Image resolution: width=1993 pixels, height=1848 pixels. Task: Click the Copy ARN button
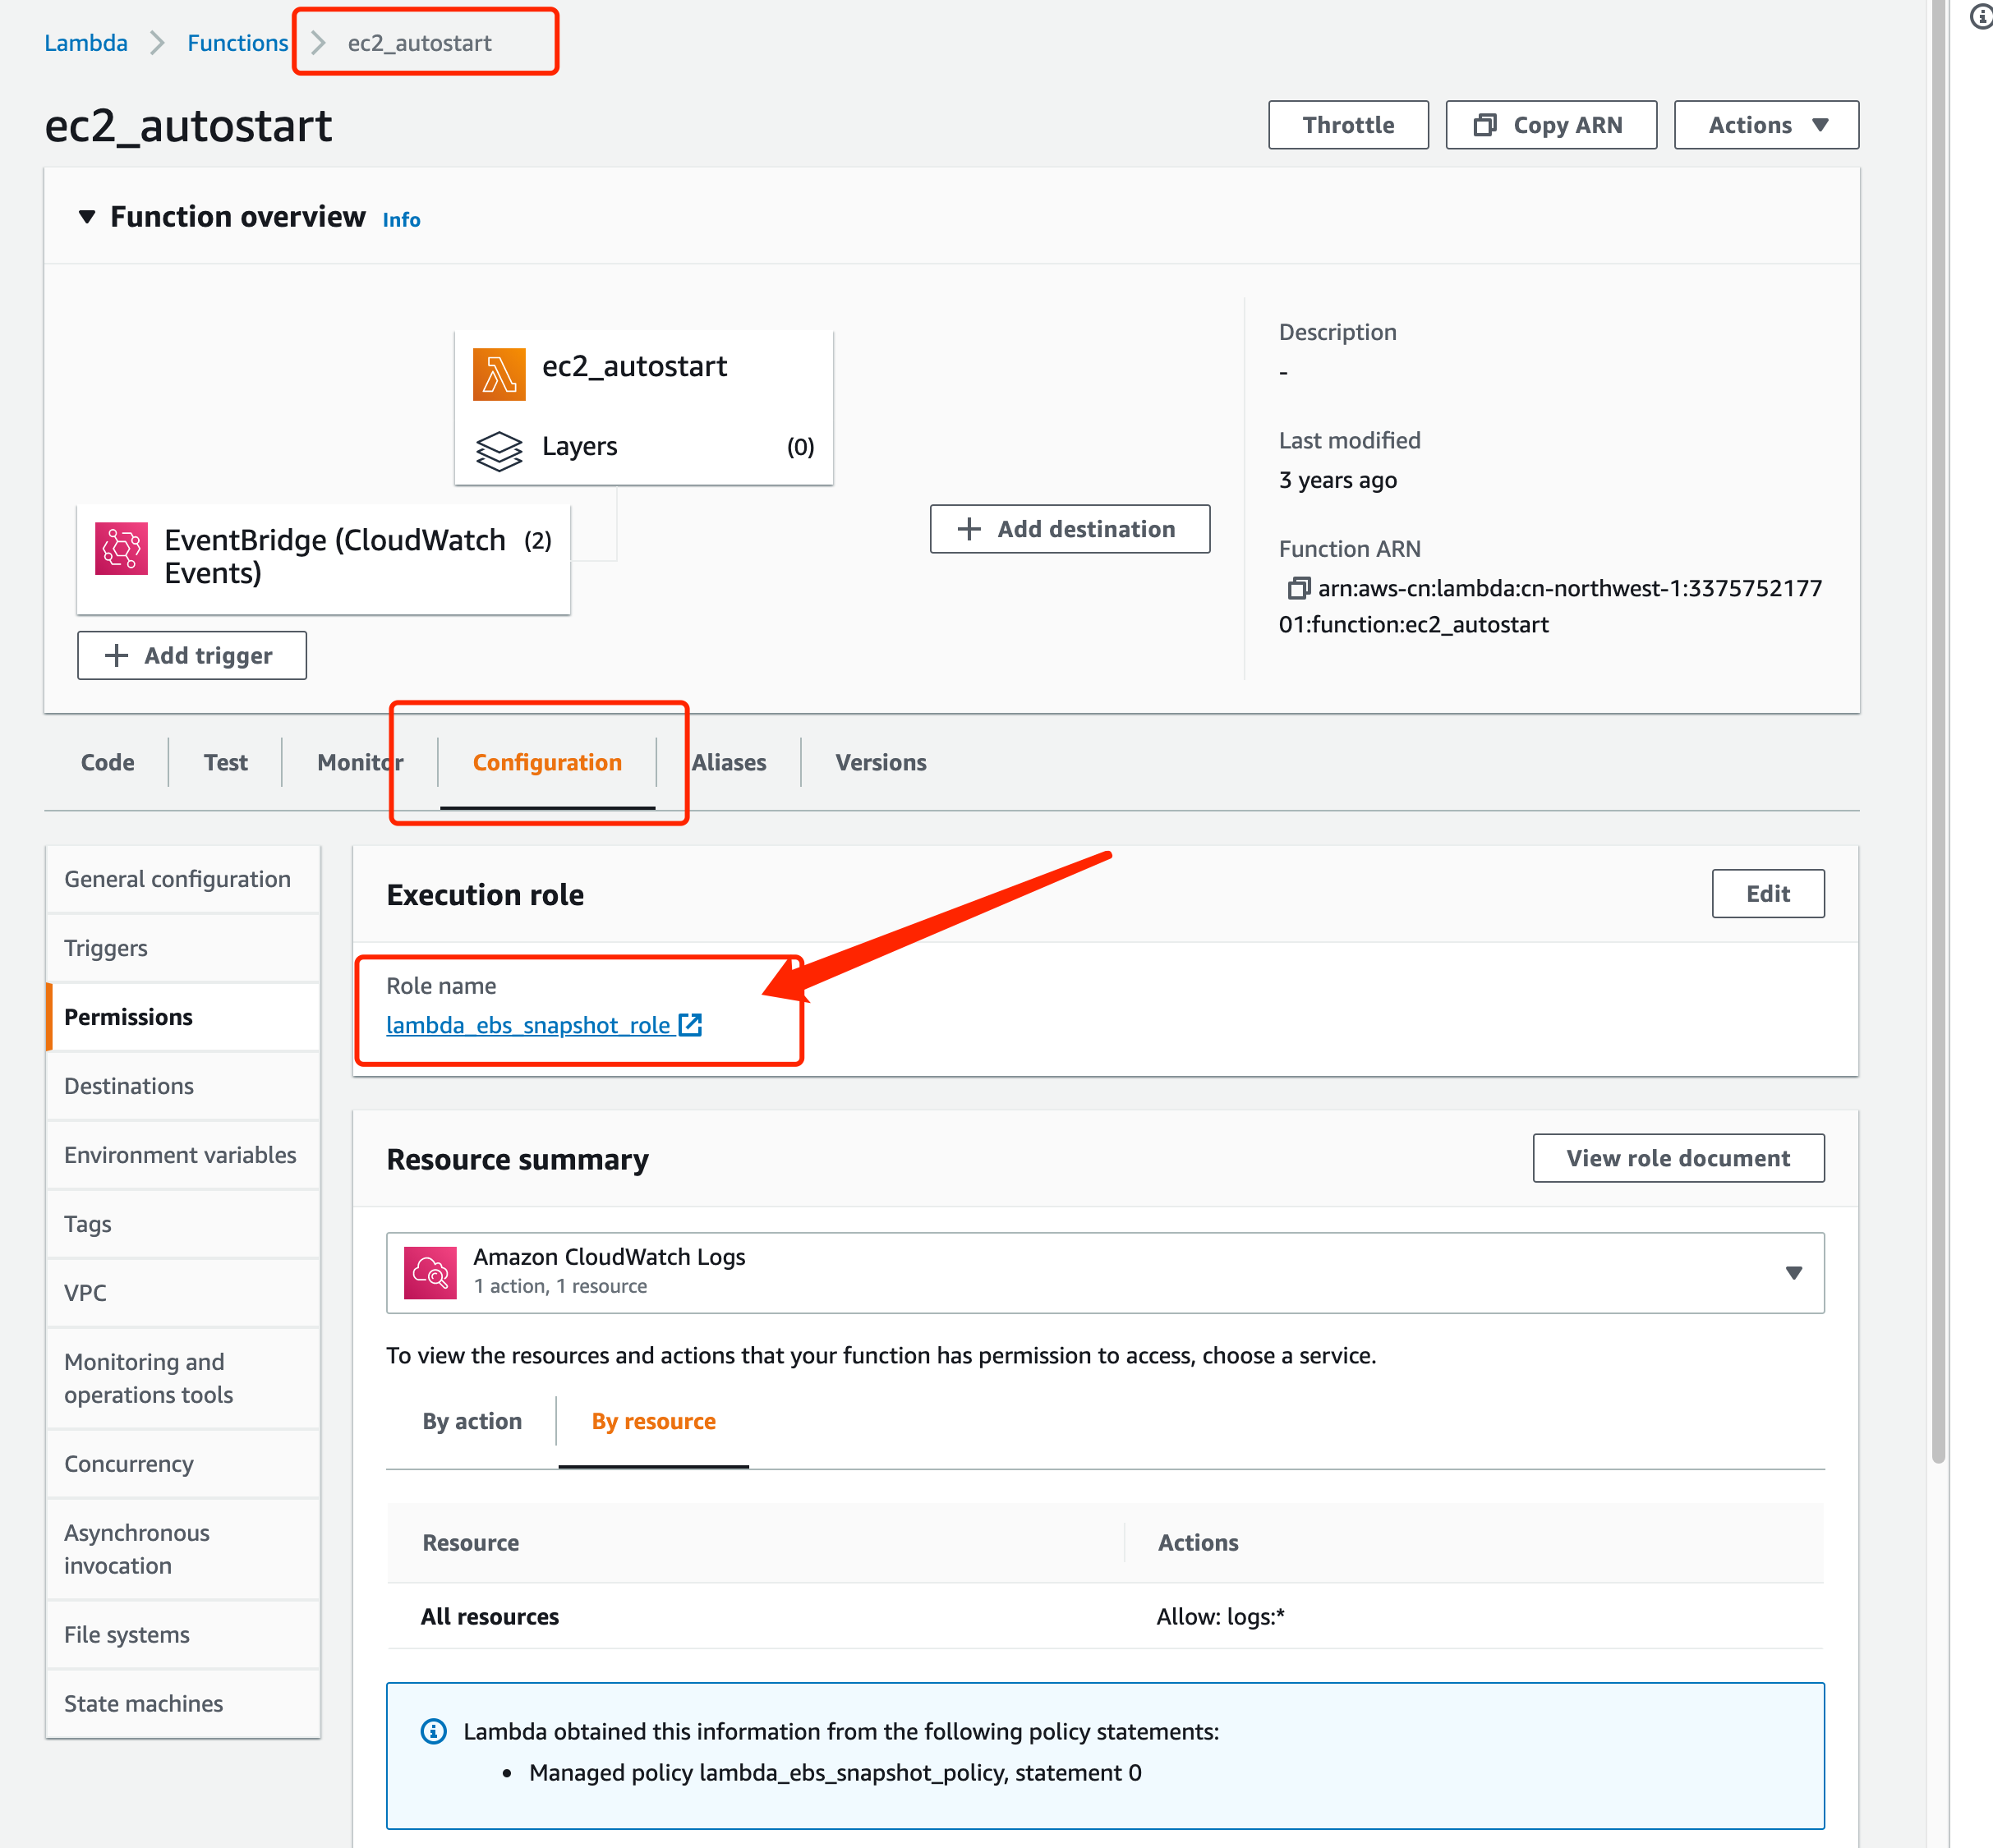click(1550, 125)
